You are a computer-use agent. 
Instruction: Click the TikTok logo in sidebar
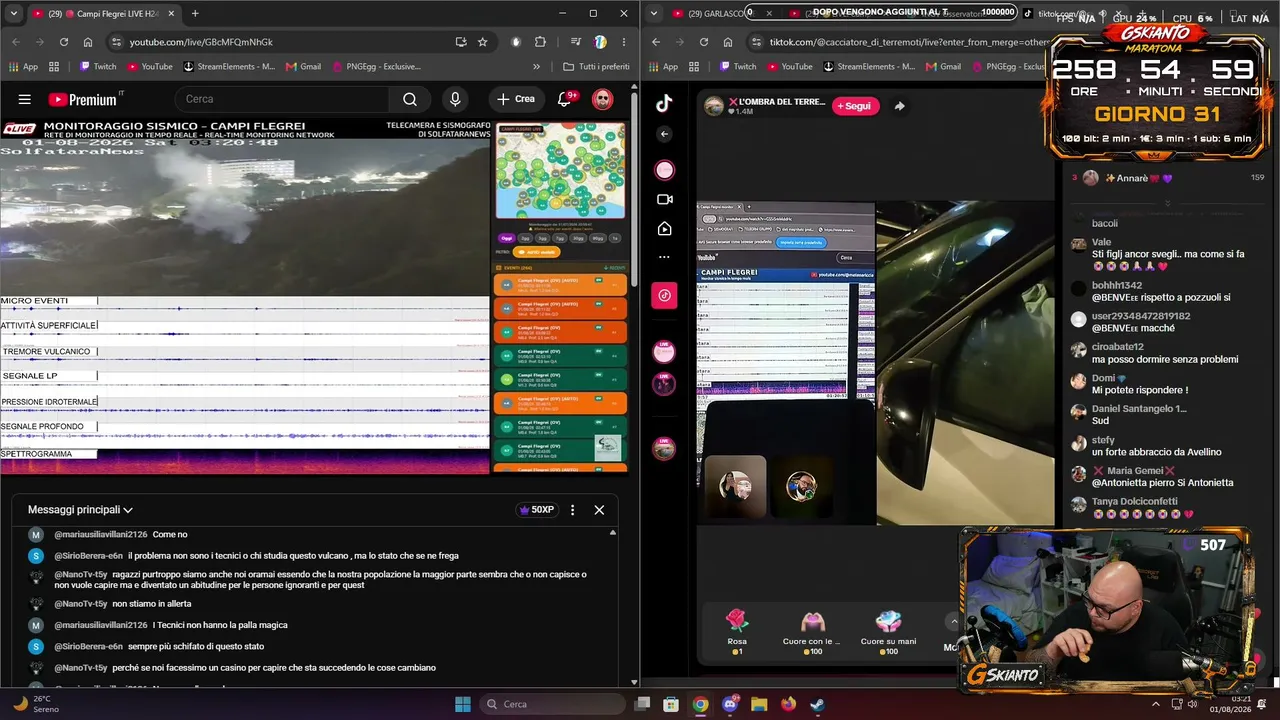[664, 103]
